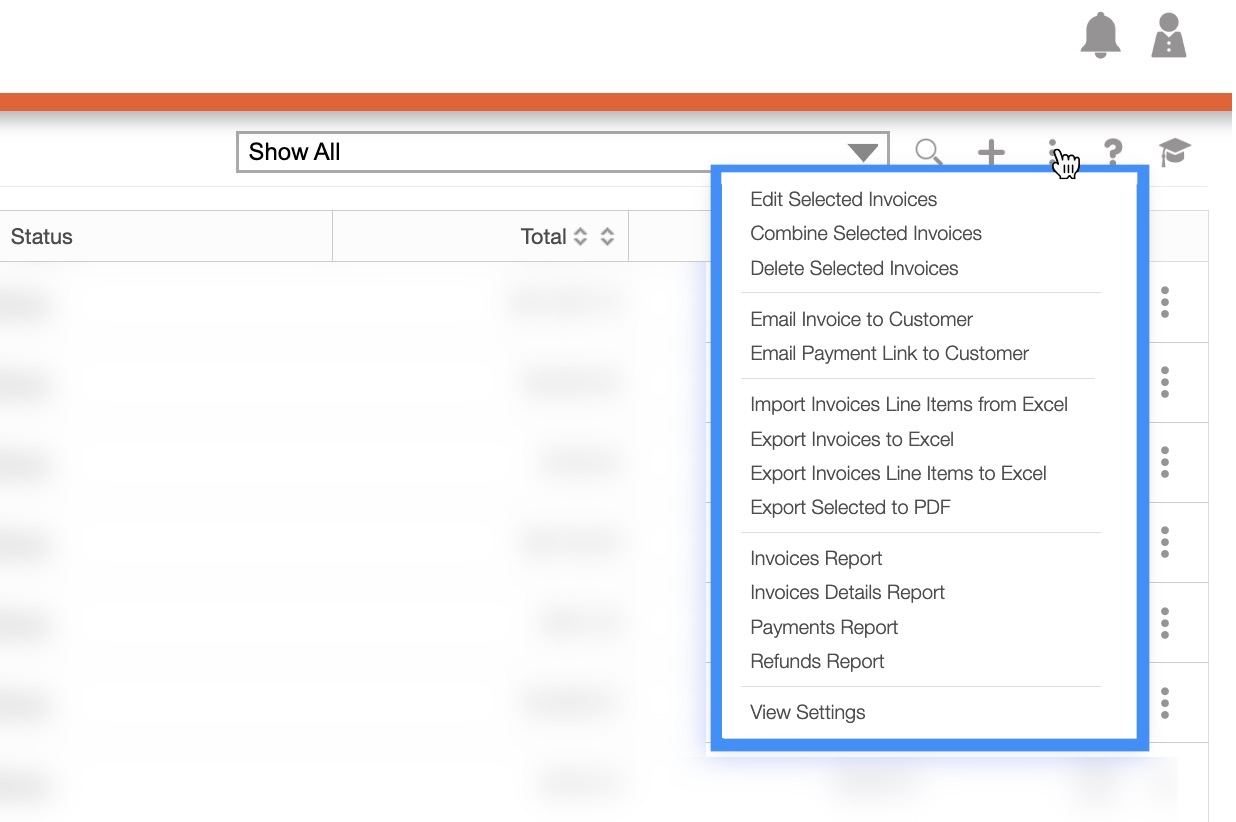Choose Delete Selected Invoices
Screen dimensions: 1236x822
[854, 268]
